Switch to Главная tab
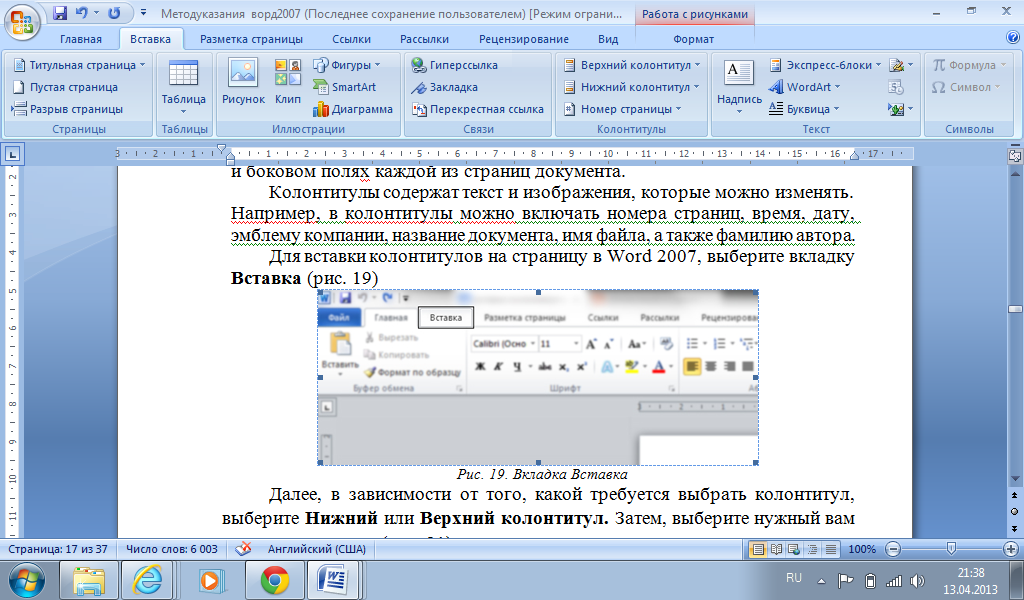Image resolution: width=1024 pixels, height=600 pixels. click(81, 39)
